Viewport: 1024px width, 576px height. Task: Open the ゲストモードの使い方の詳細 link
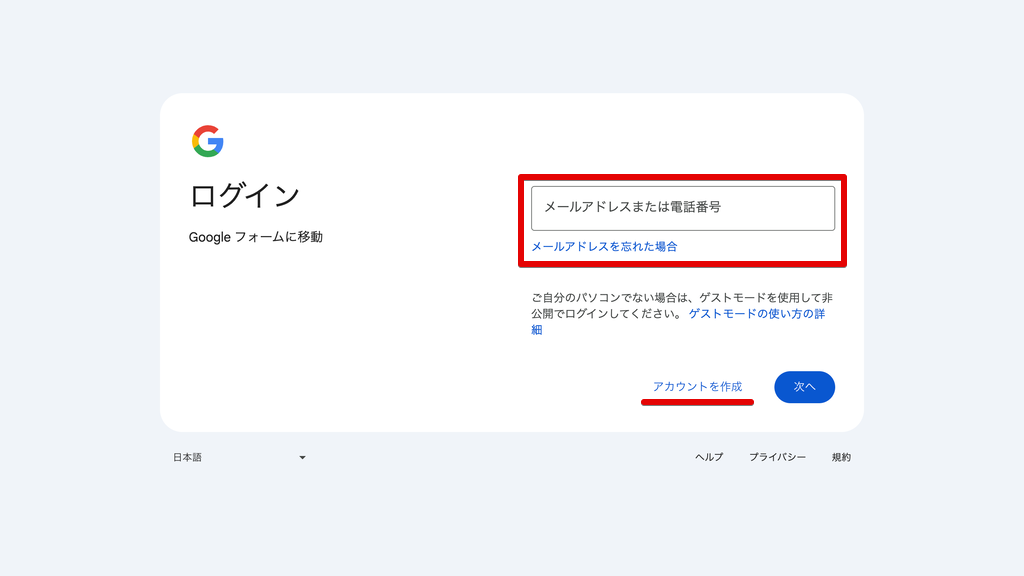point(756,313)
